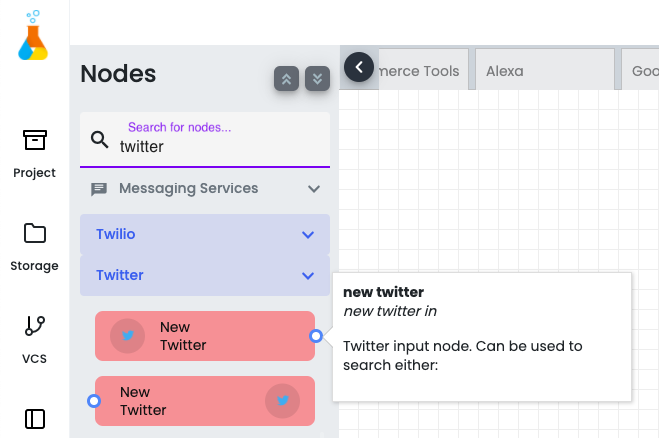The height and width of the screenshot is (438, 659).
Task: Click the output port of first Twitter node
Action: pyautogui.click(x=316, y=336)
